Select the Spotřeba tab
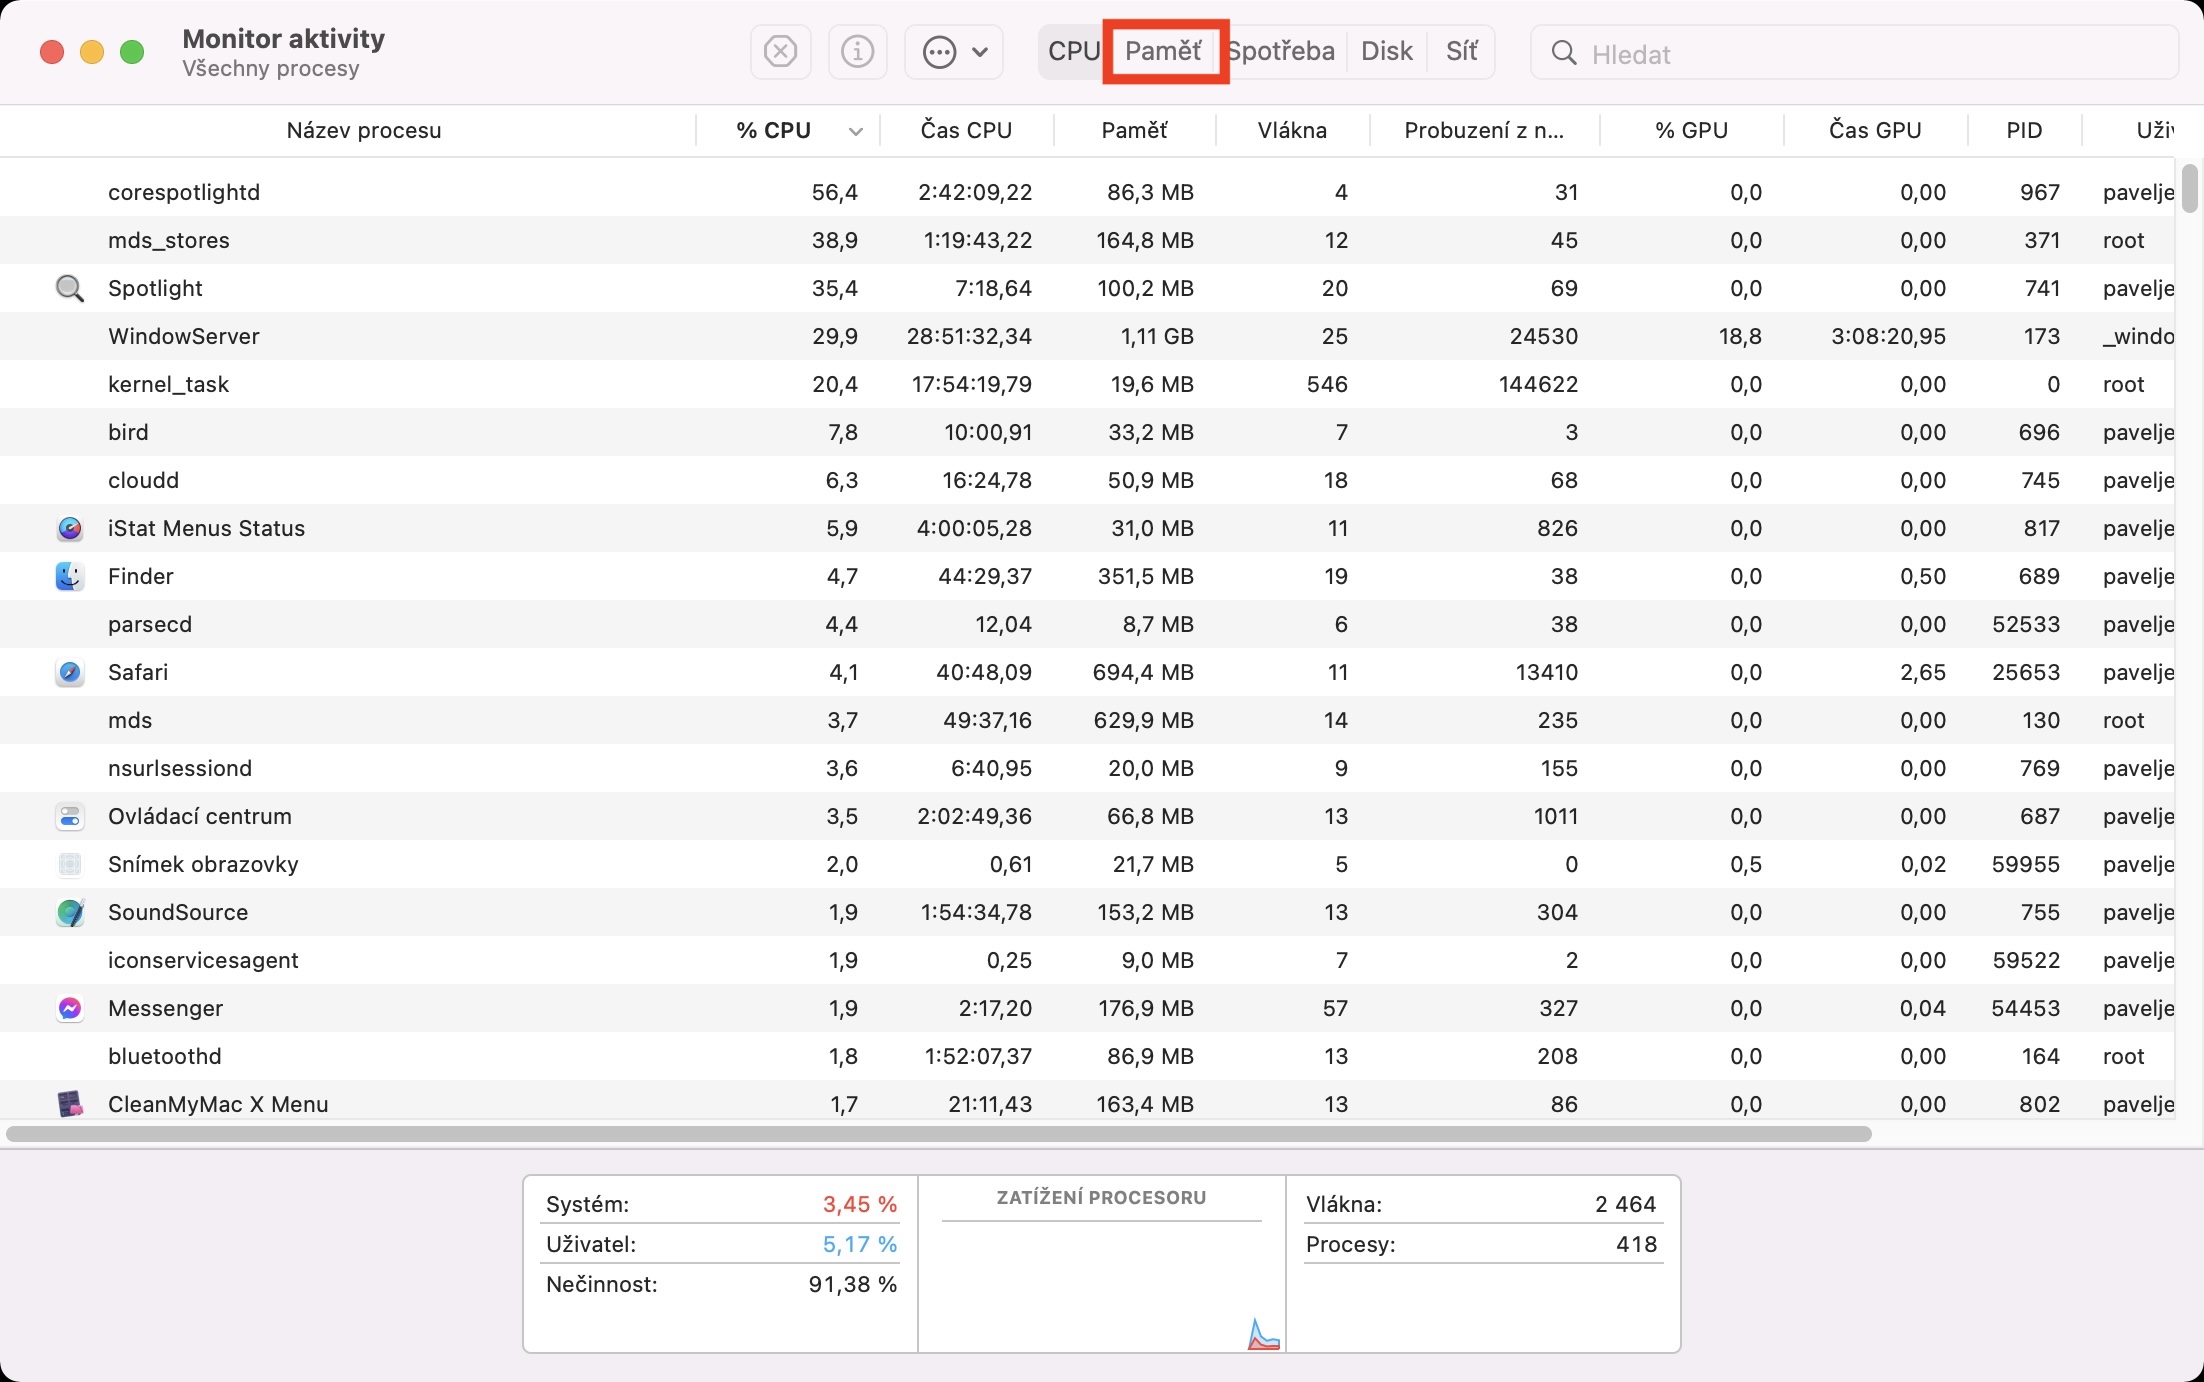Image resolution: width=2204 pixels, height=1382 pixels. tap(1281, 51)
